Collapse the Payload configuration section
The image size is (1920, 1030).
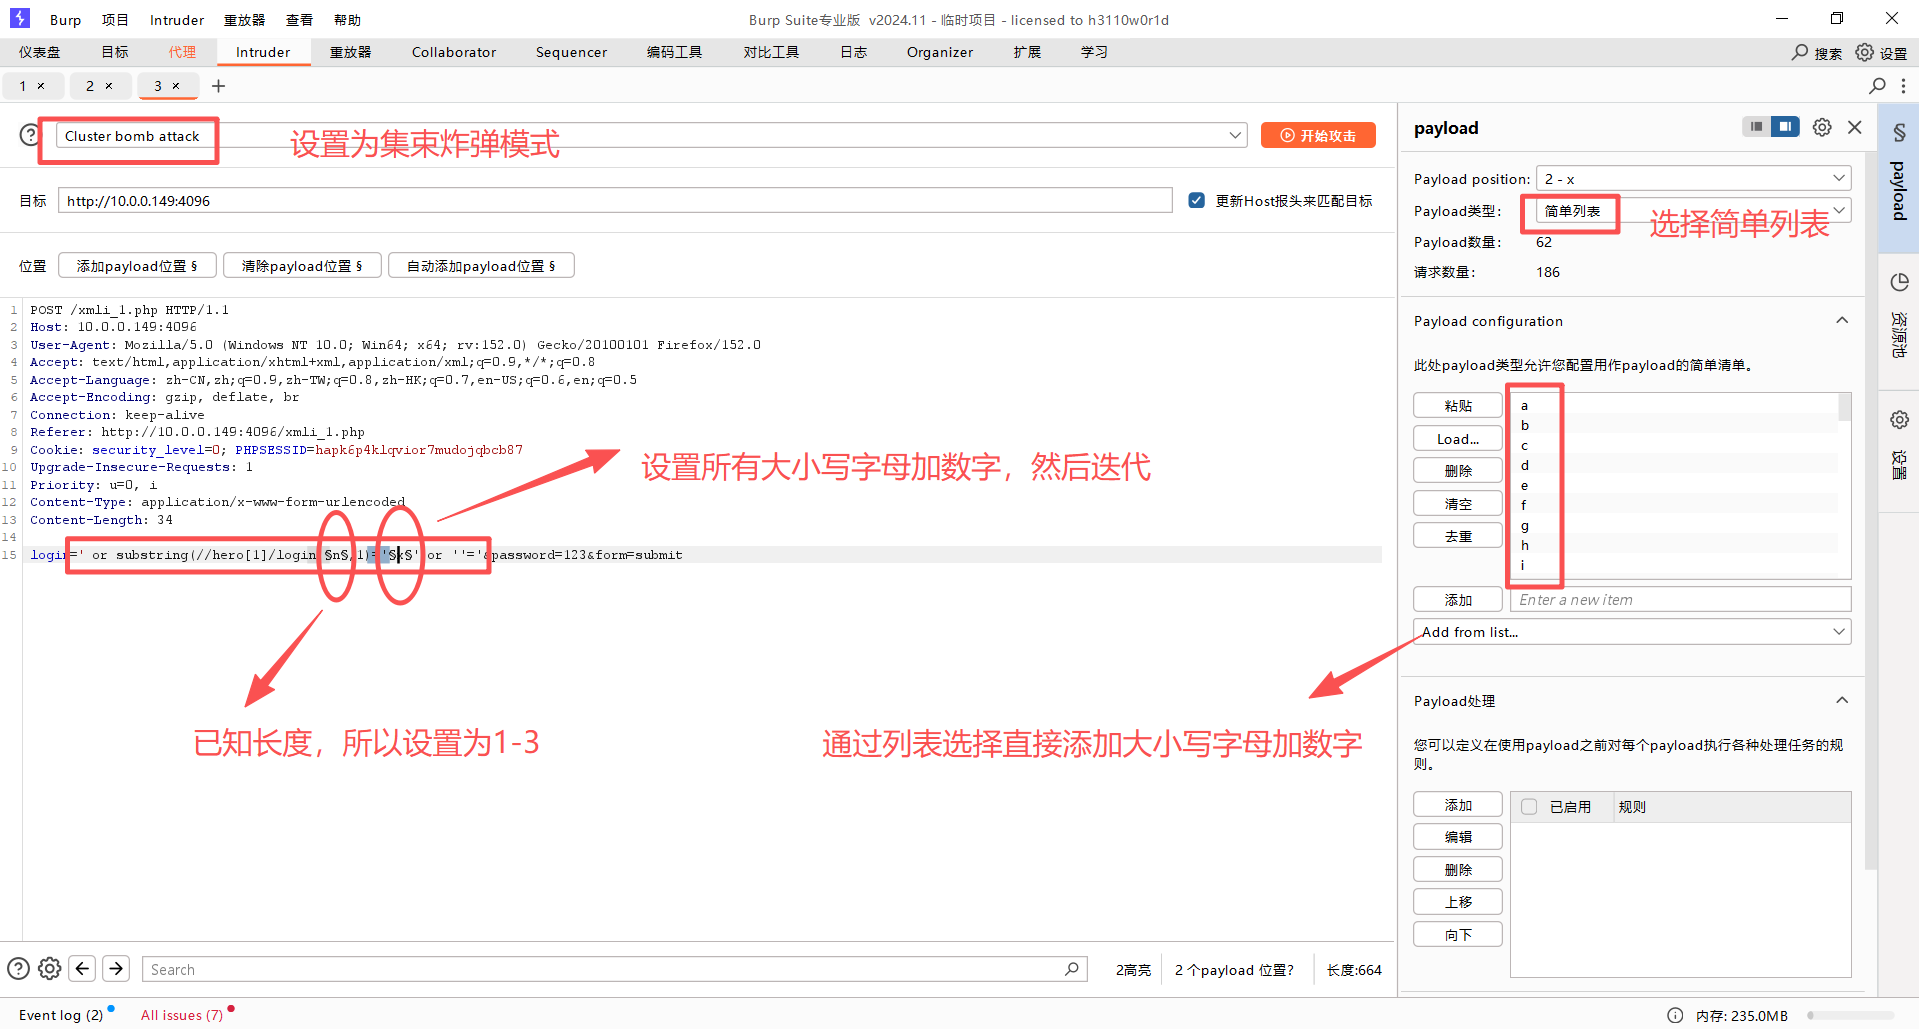click(x=1842, y=320)
